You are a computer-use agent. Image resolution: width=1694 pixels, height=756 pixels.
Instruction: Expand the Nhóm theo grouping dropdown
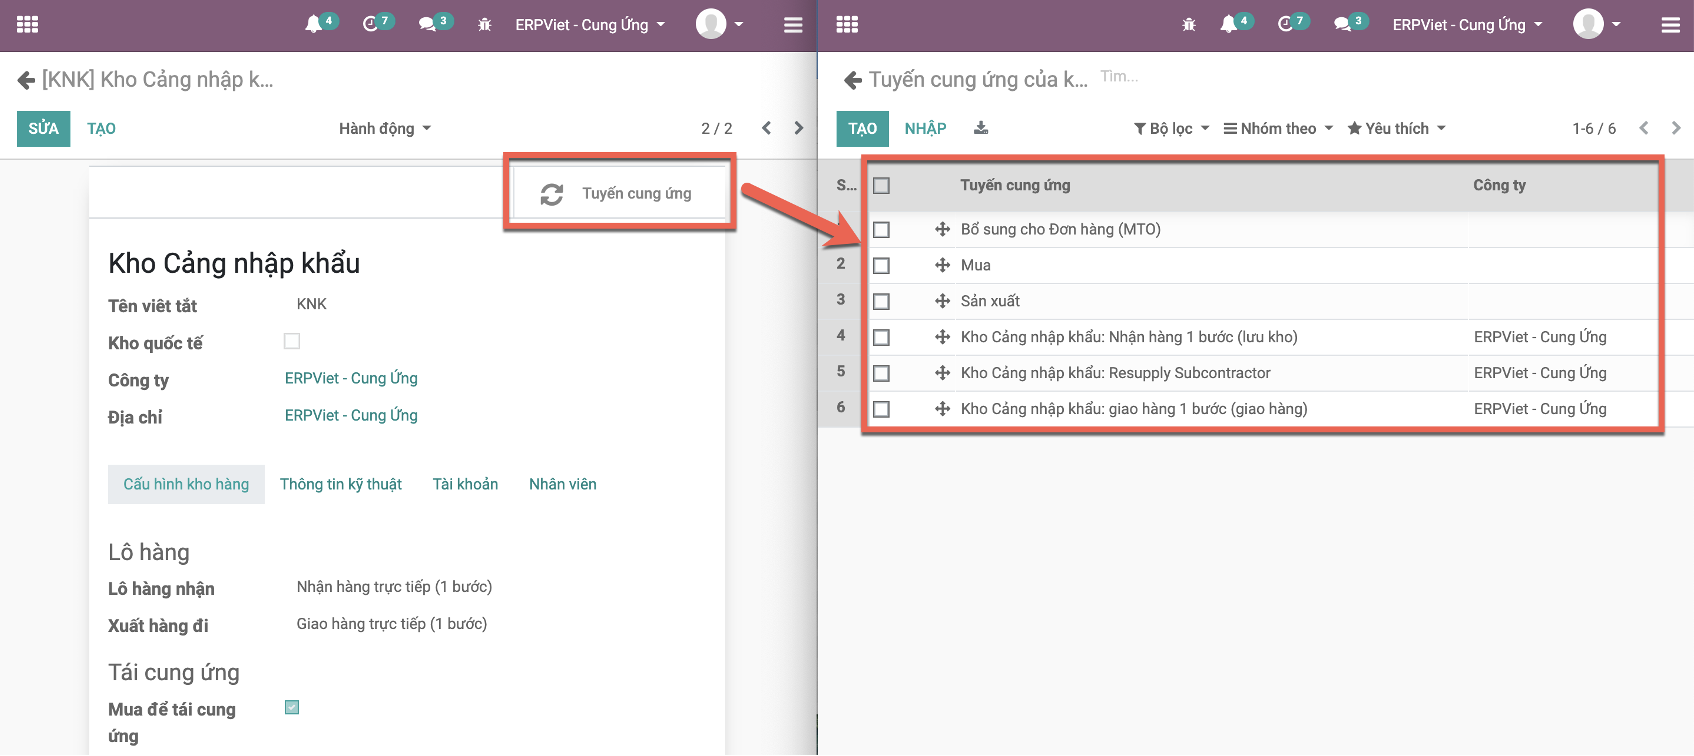click(1278, 128)
